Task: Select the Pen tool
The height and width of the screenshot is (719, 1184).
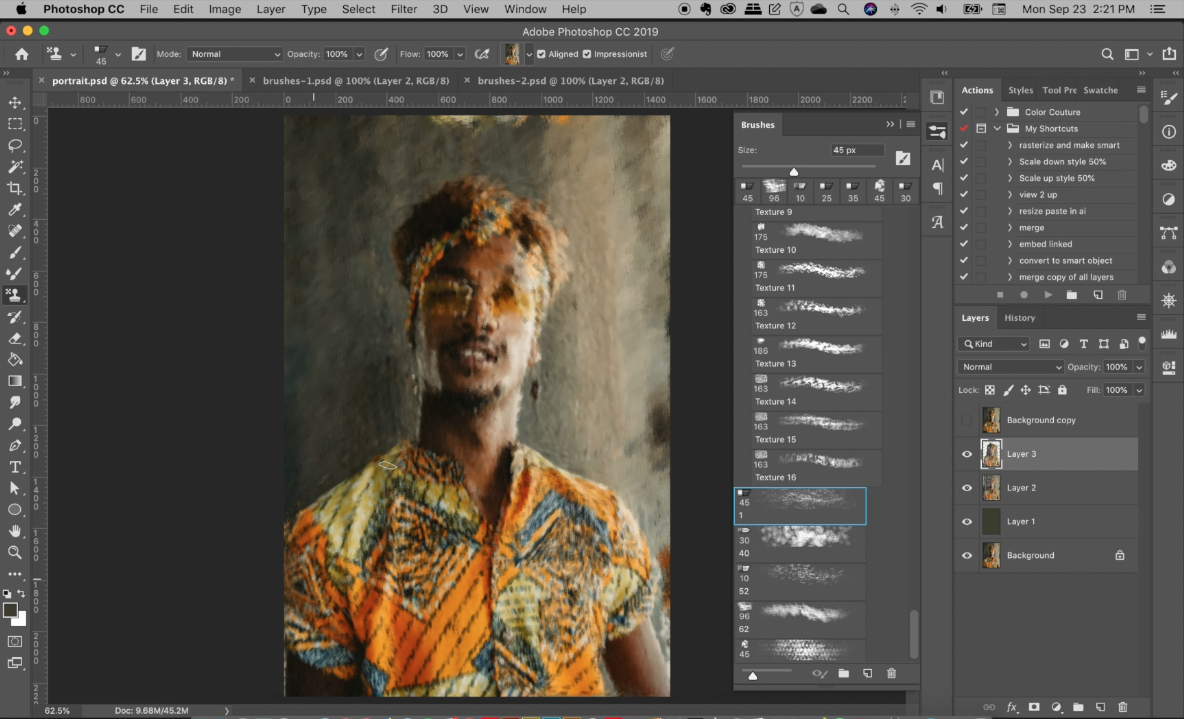Action: pos(14,446)
